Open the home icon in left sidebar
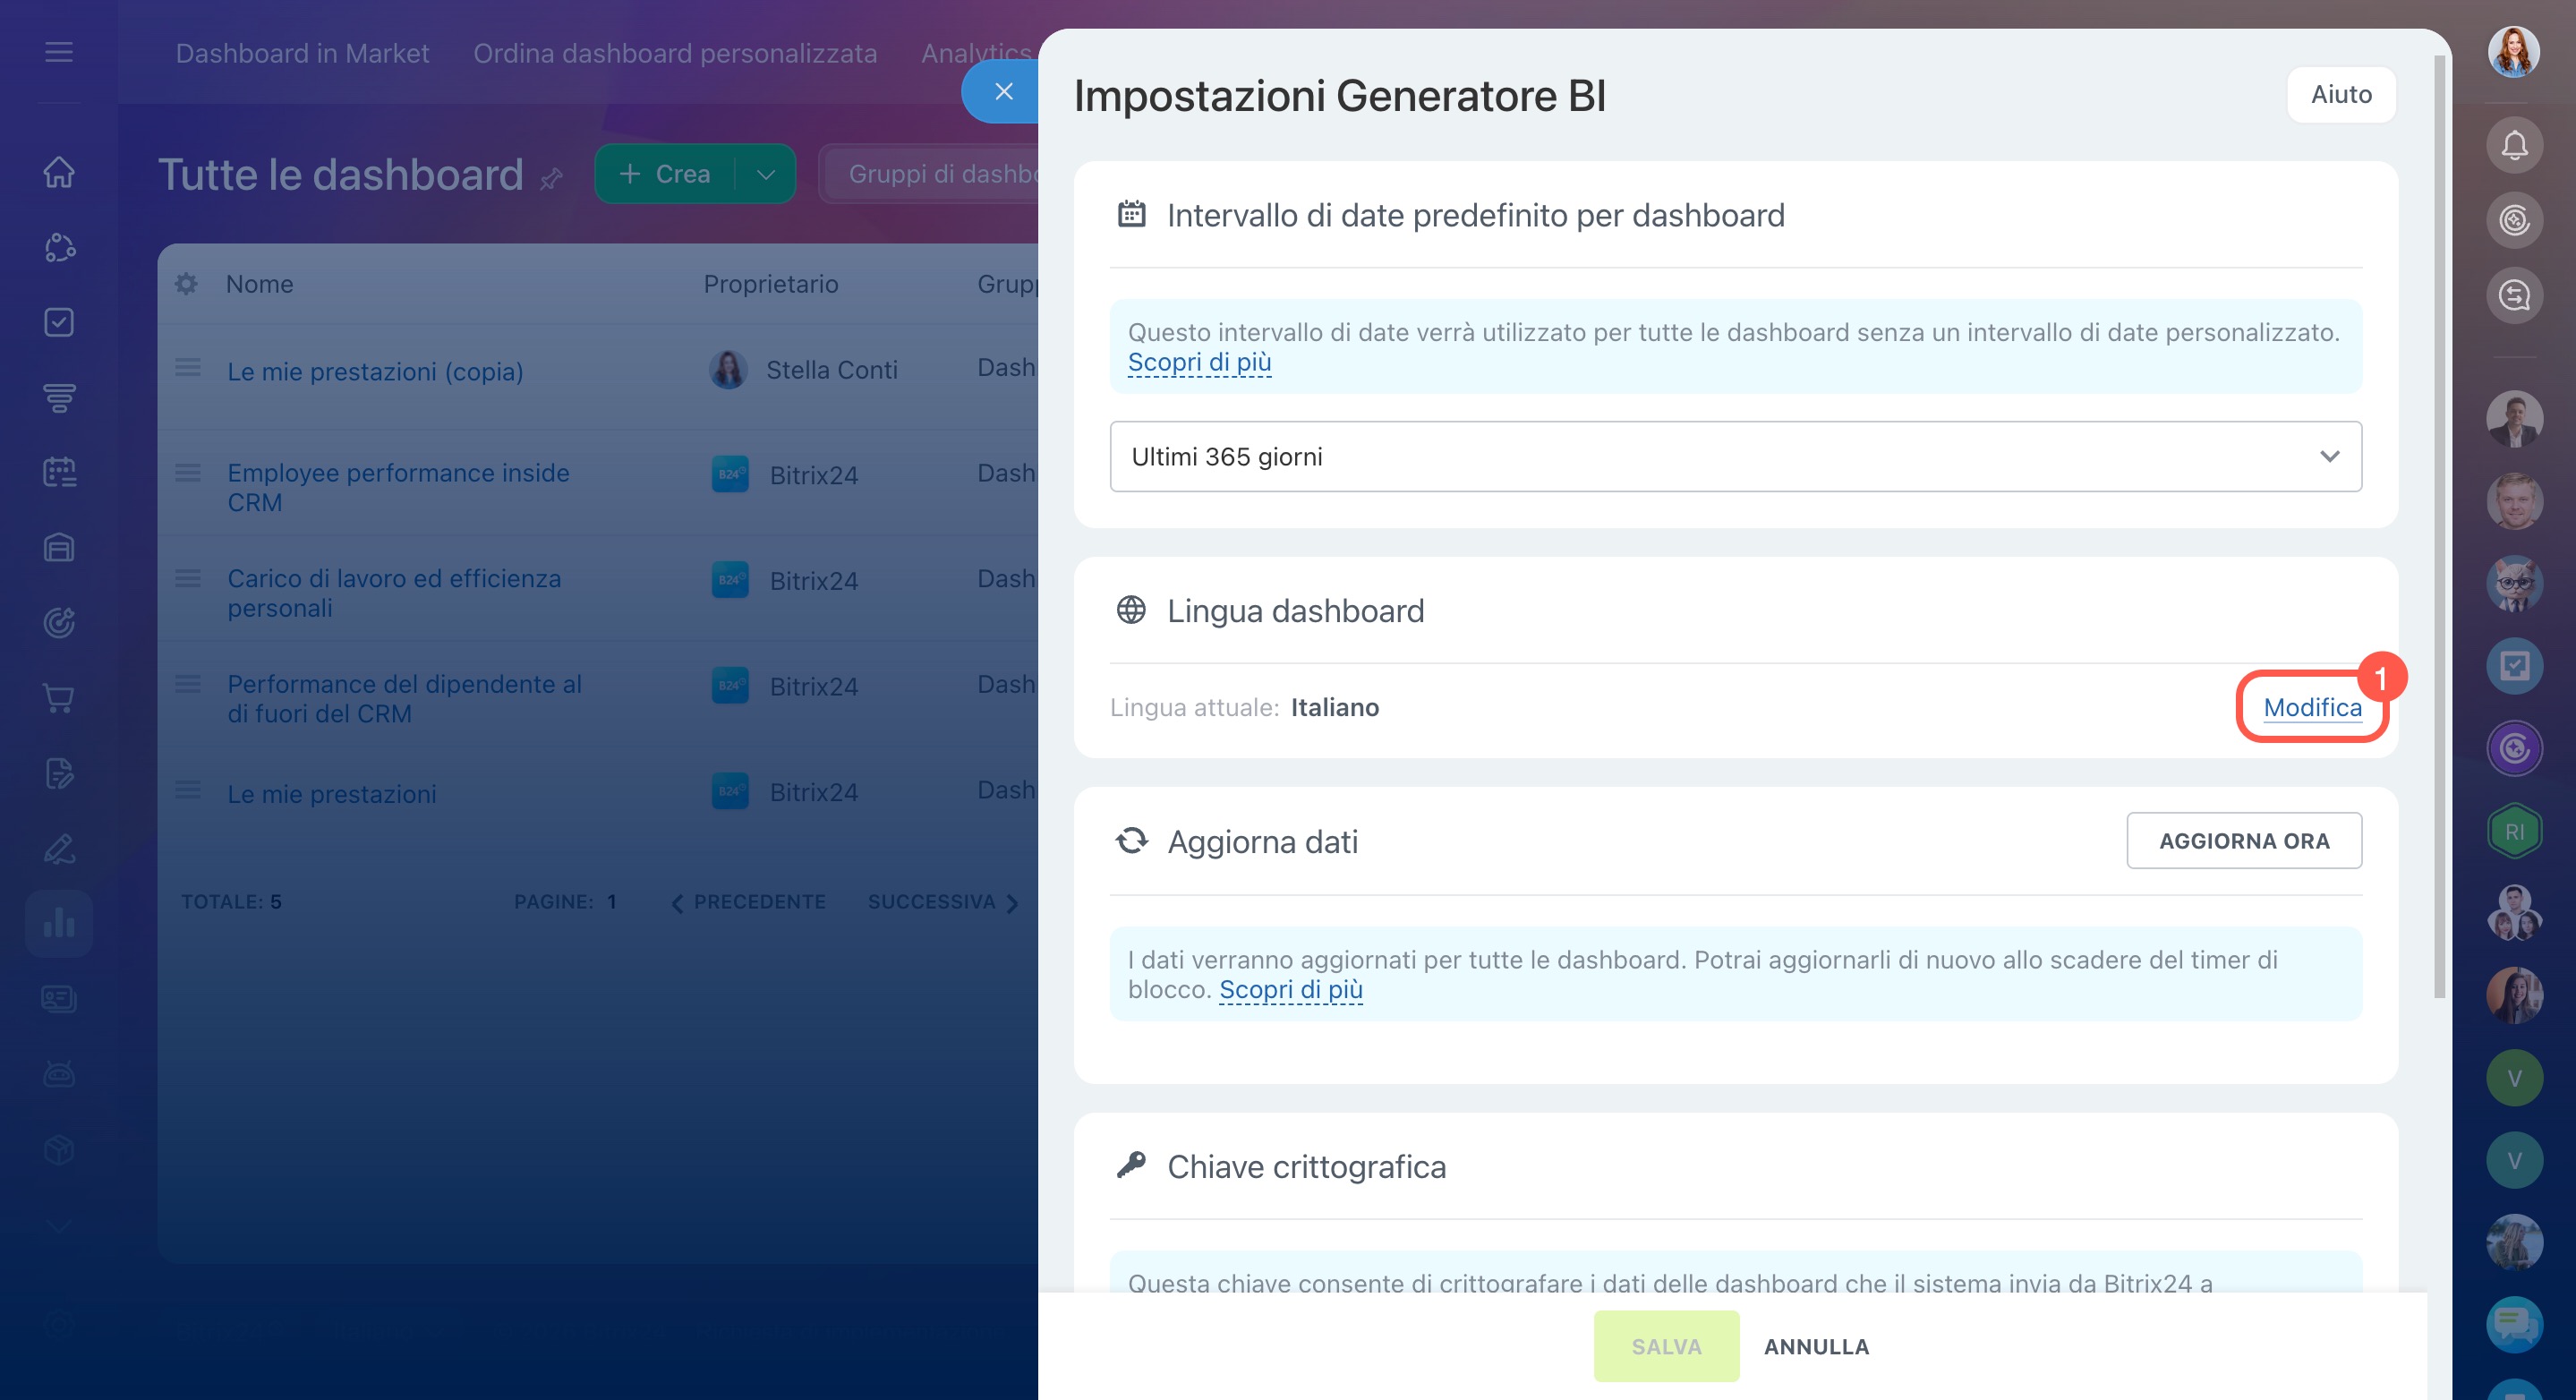 59,172
